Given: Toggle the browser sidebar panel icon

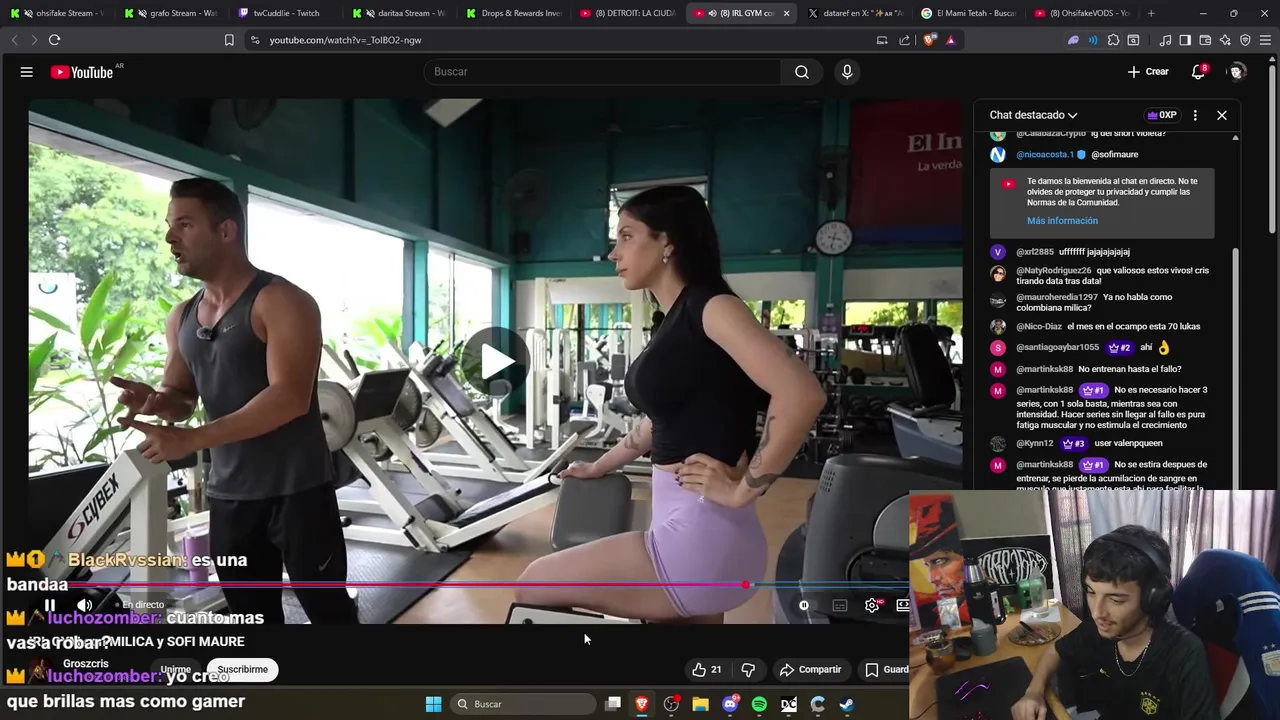Looking at the screenshot, I should (1185, 40).
